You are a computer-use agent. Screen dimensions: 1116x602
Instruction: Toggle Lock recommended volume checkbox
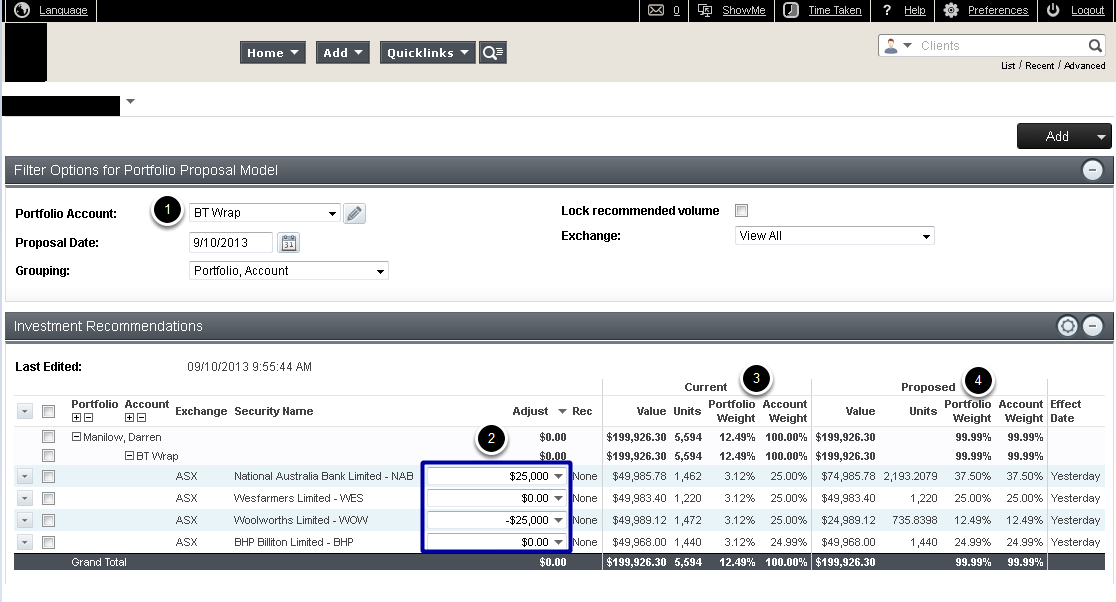742,211
